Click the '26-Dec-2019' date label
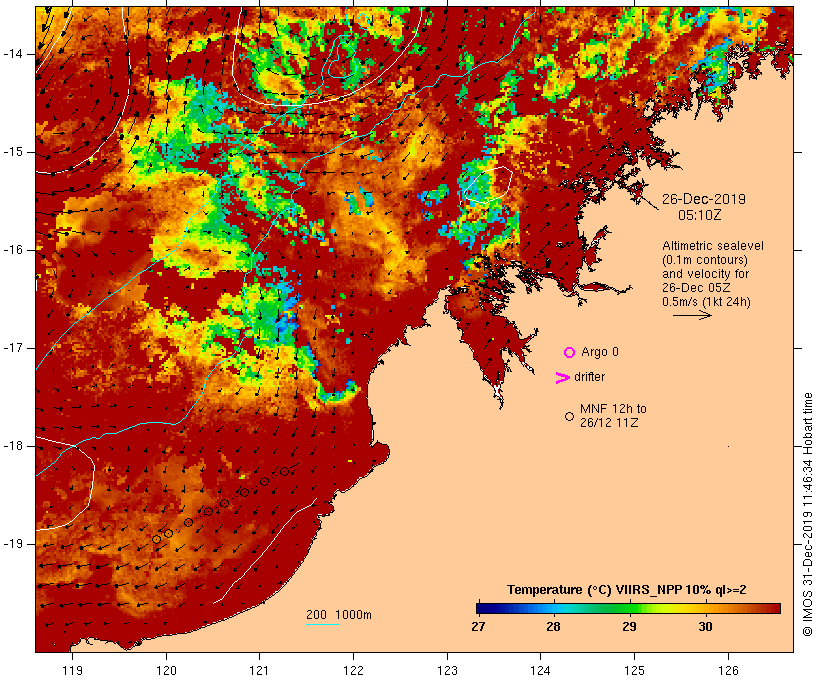The height and width of the screenshot is (680, 820). coord(704,199)
